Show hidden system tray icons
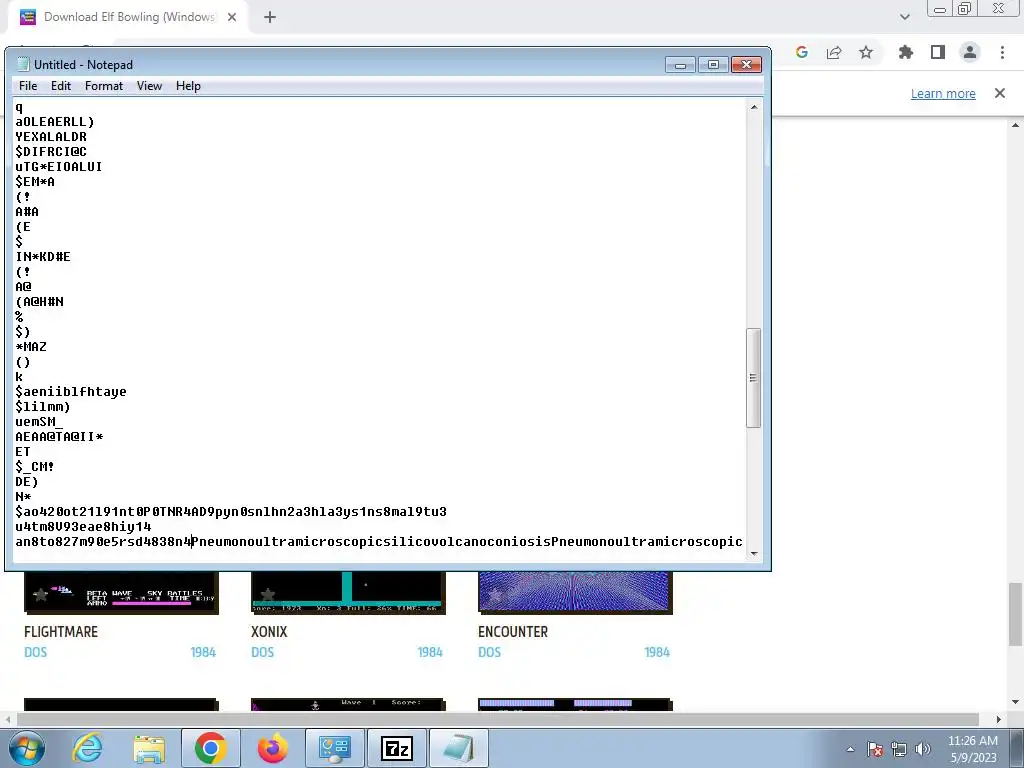The image size is (1024, 768). (x=850, y=749)
